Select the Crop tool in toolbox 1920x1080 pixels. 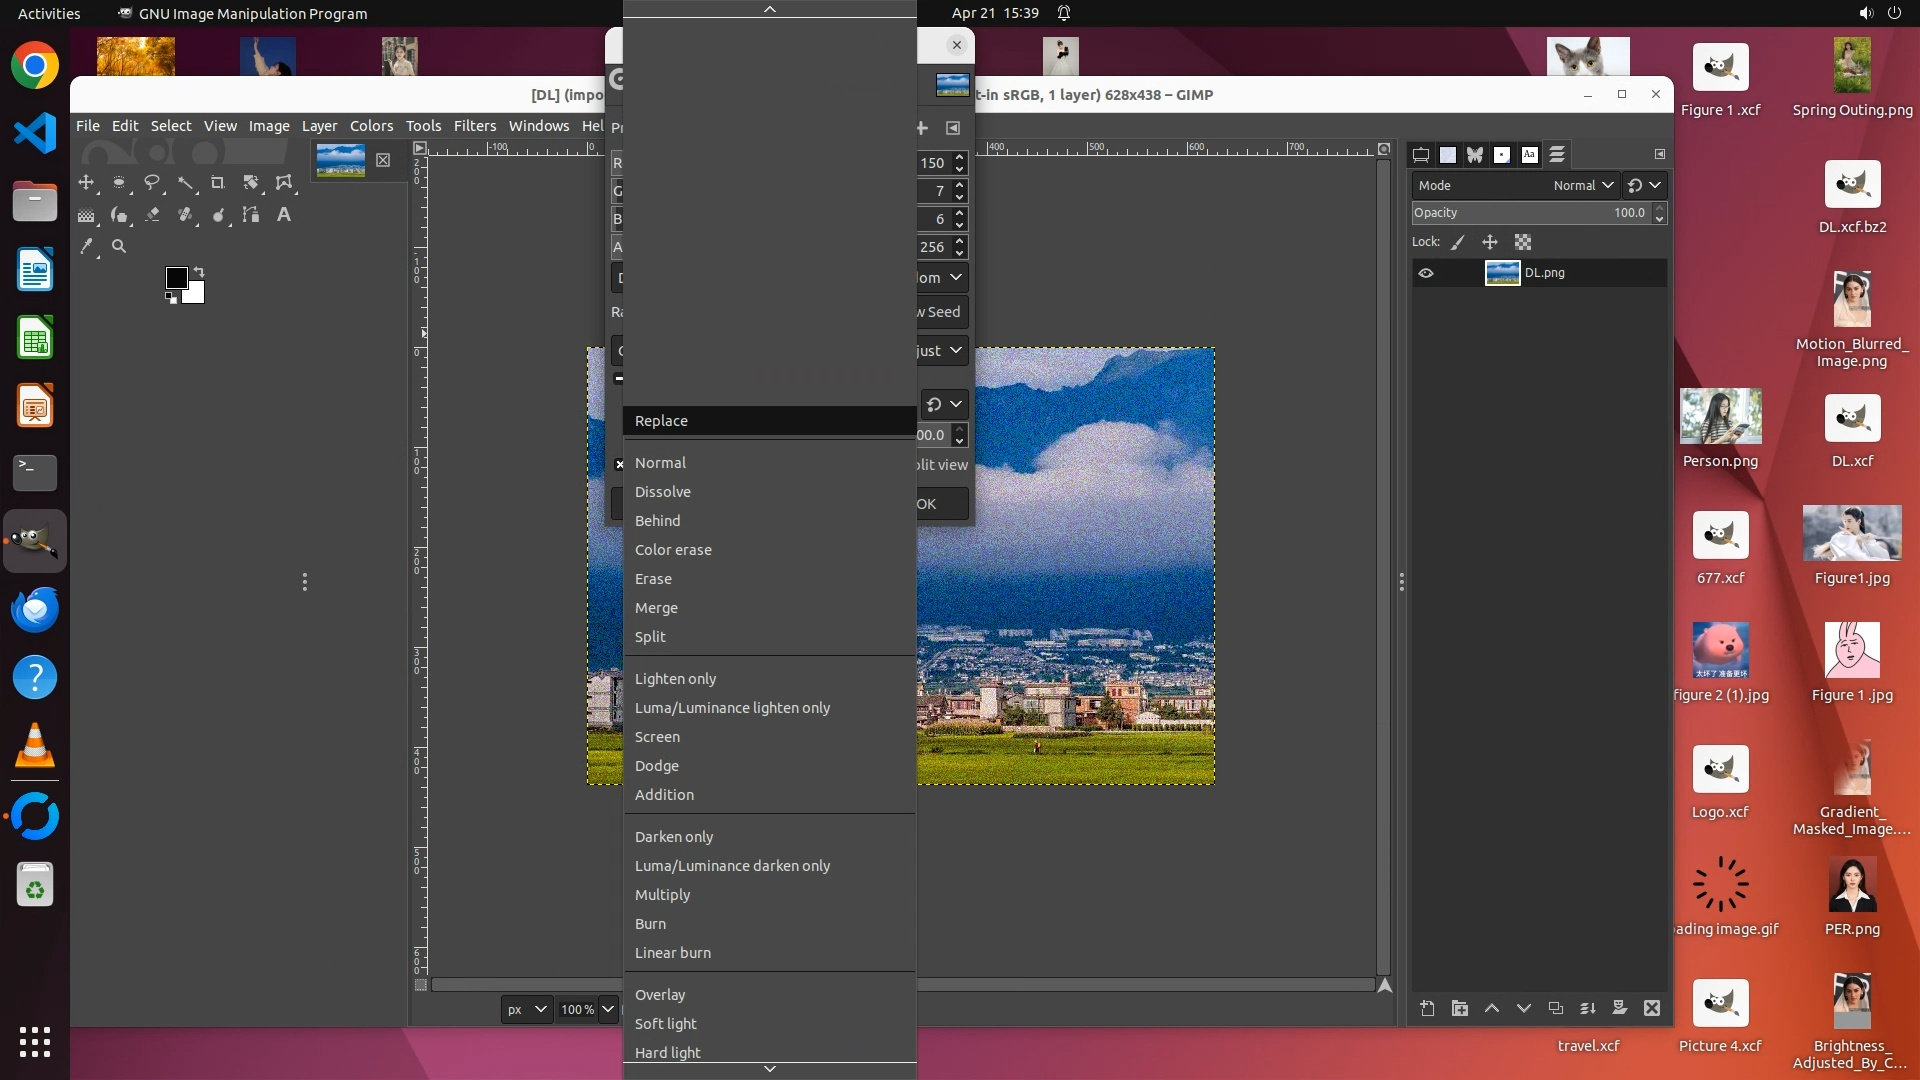pyautogui.click(x=218, y=183)
